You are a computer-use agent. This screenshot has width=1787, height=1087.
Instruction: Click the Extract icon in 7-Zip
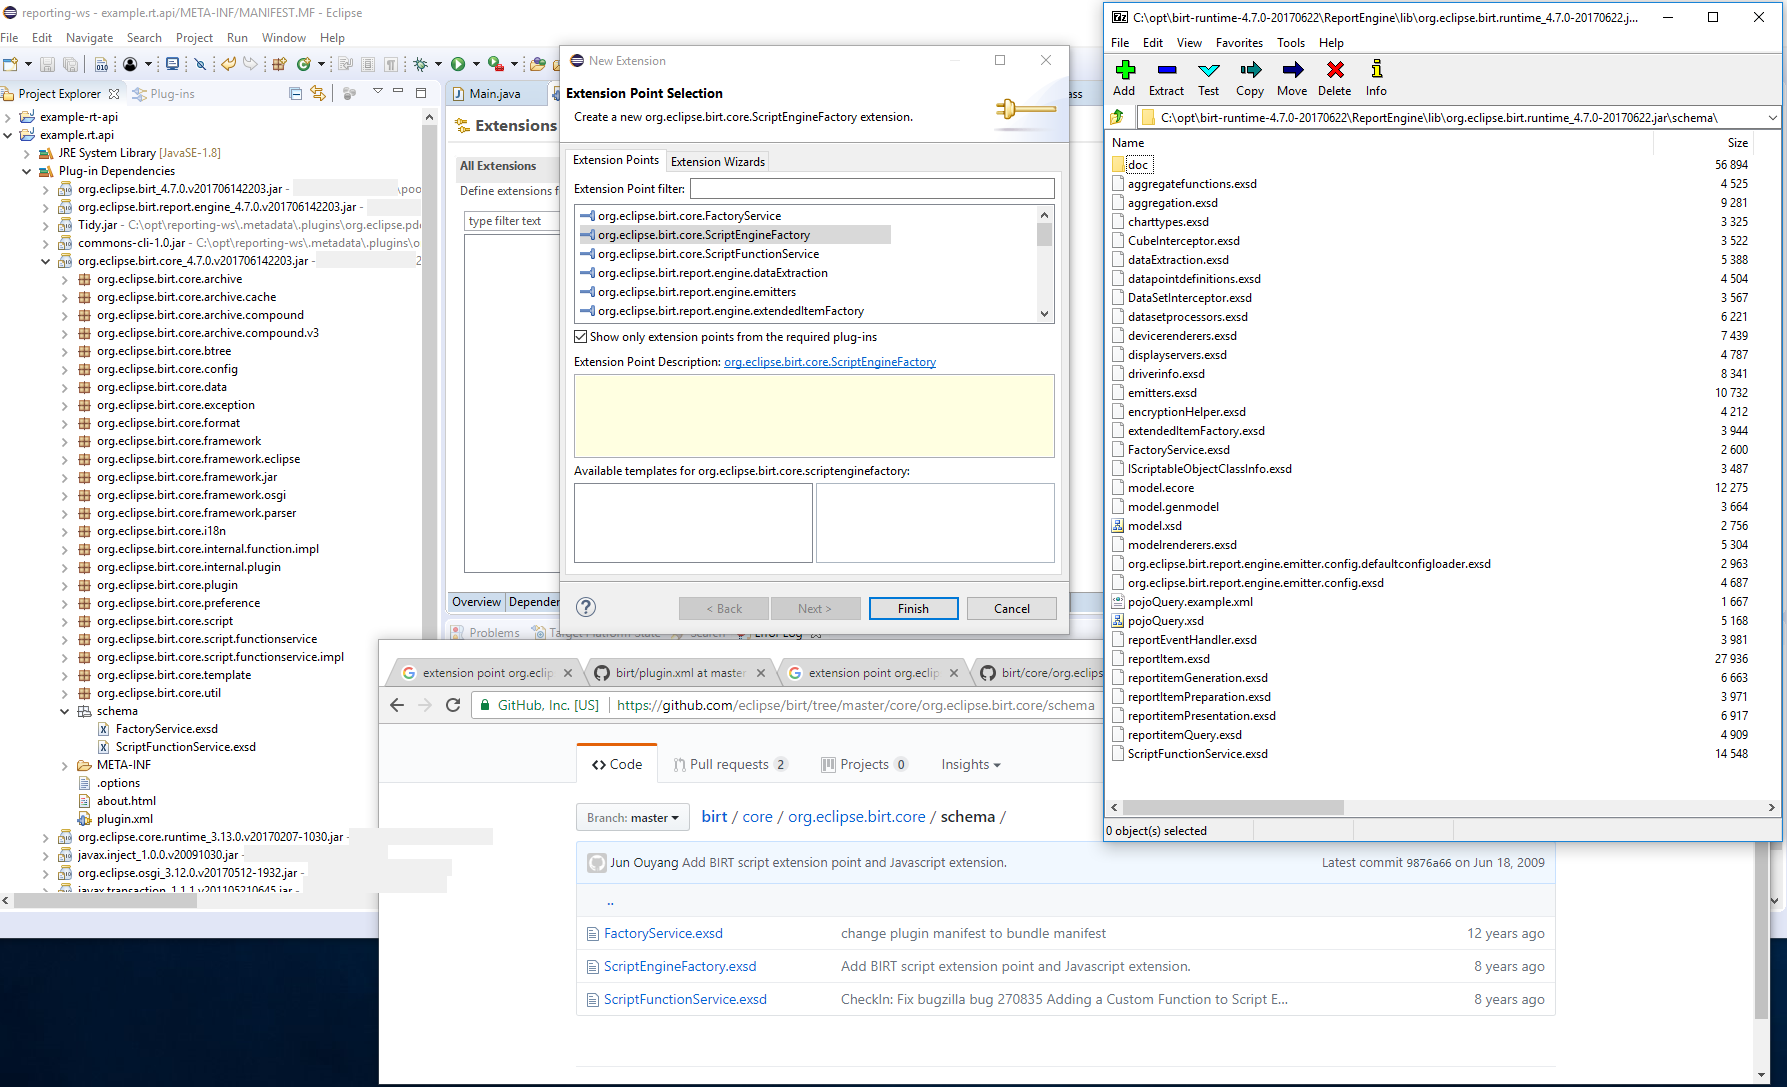pos(1166,69)
